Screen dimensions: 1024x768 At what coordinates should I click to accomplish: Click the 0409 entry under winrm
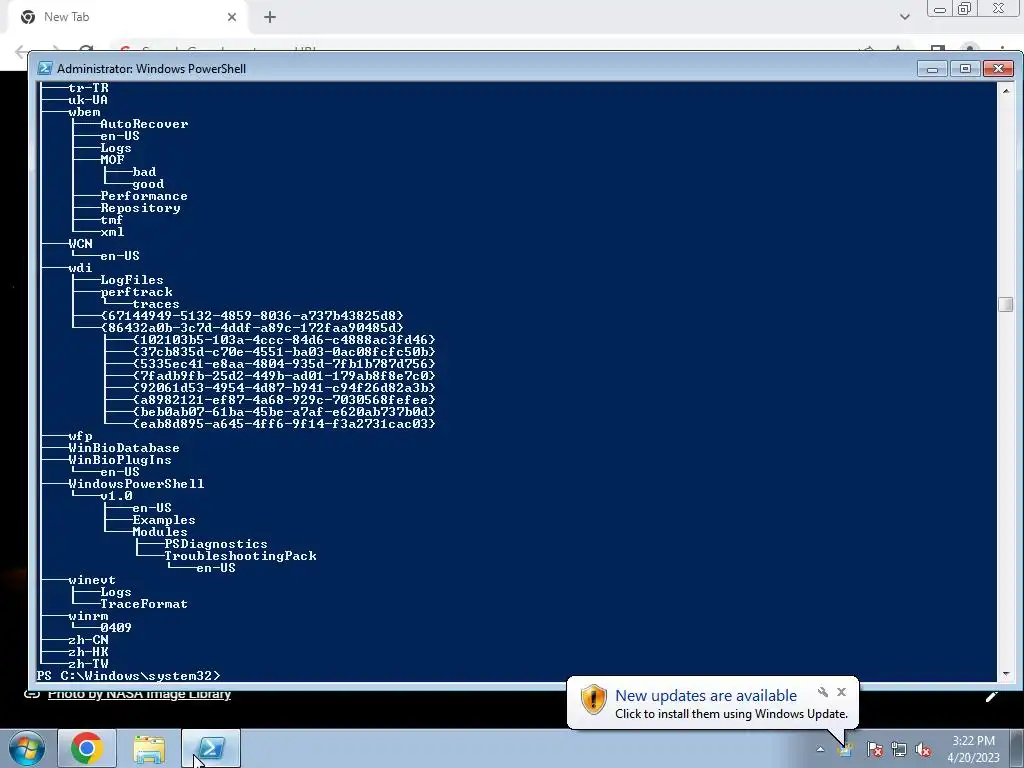116,628
